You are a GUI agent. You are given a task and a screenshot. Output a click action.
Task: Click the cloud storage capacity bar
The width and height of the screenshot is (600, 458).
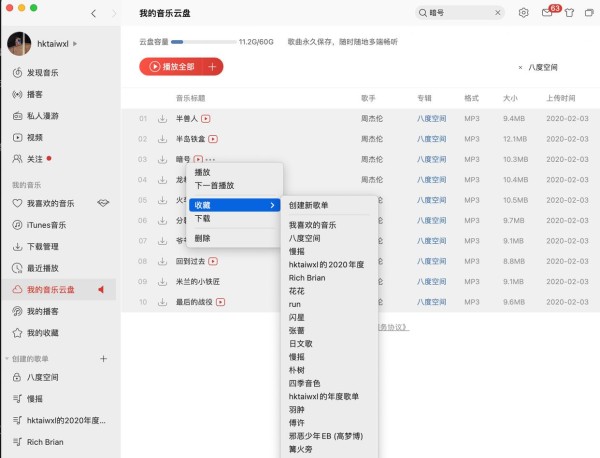coord(203,42)
